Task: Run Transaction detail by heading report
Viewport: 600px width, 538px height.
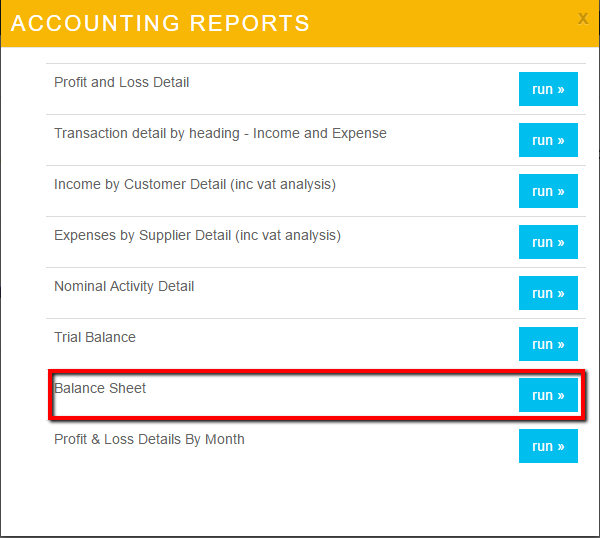Action: pos(548,140)
